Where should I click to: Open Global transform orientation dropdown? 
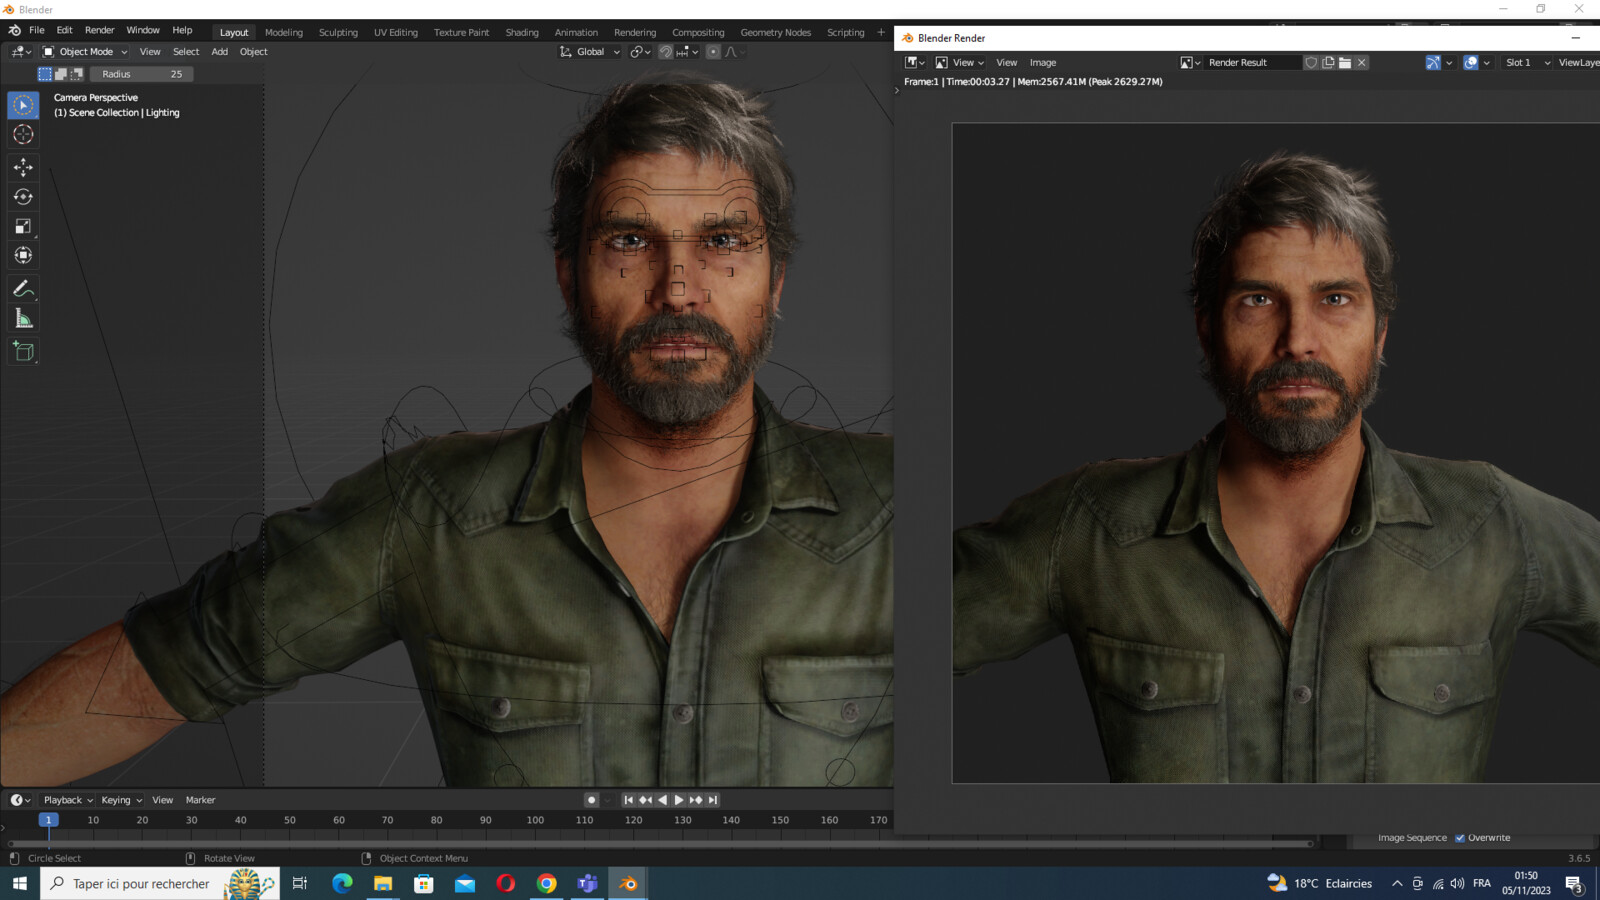(x=590, y=52)
